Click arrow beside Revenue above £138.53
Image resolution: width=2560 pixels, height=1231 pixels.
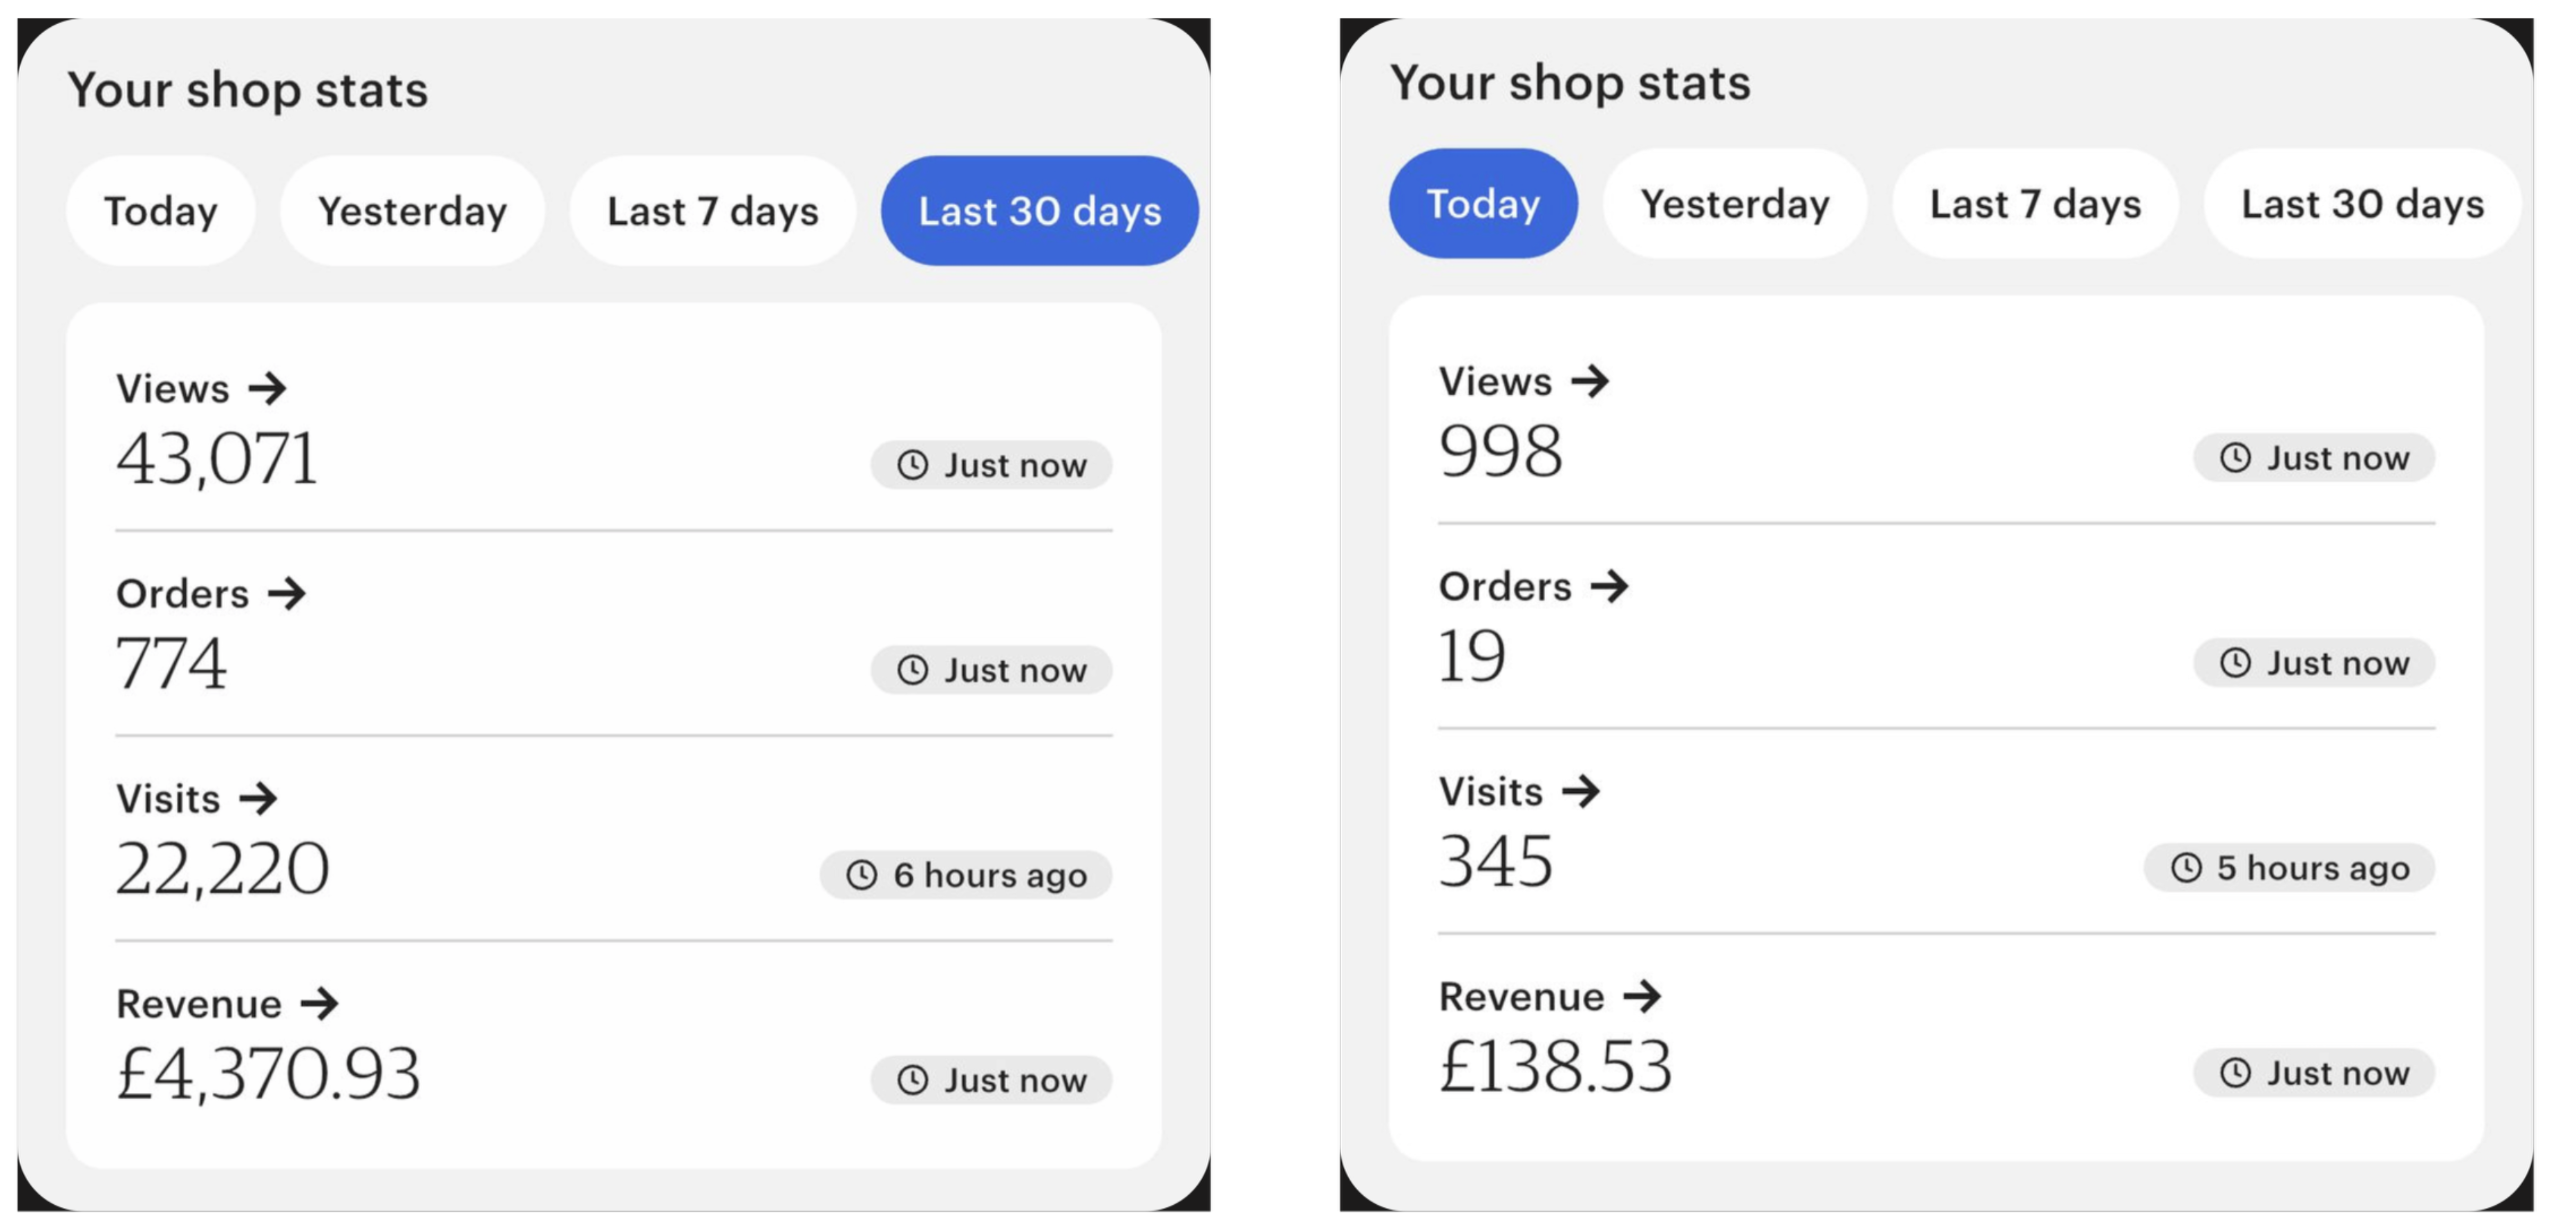coord(1642,996)
